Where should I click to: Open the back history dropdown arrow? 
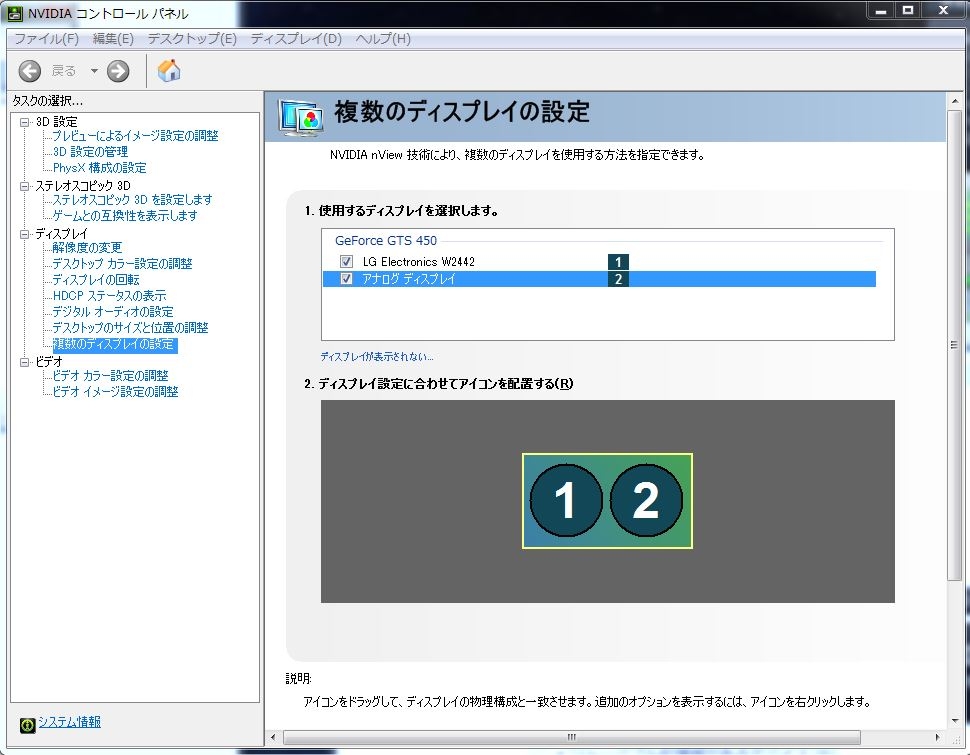94,71
